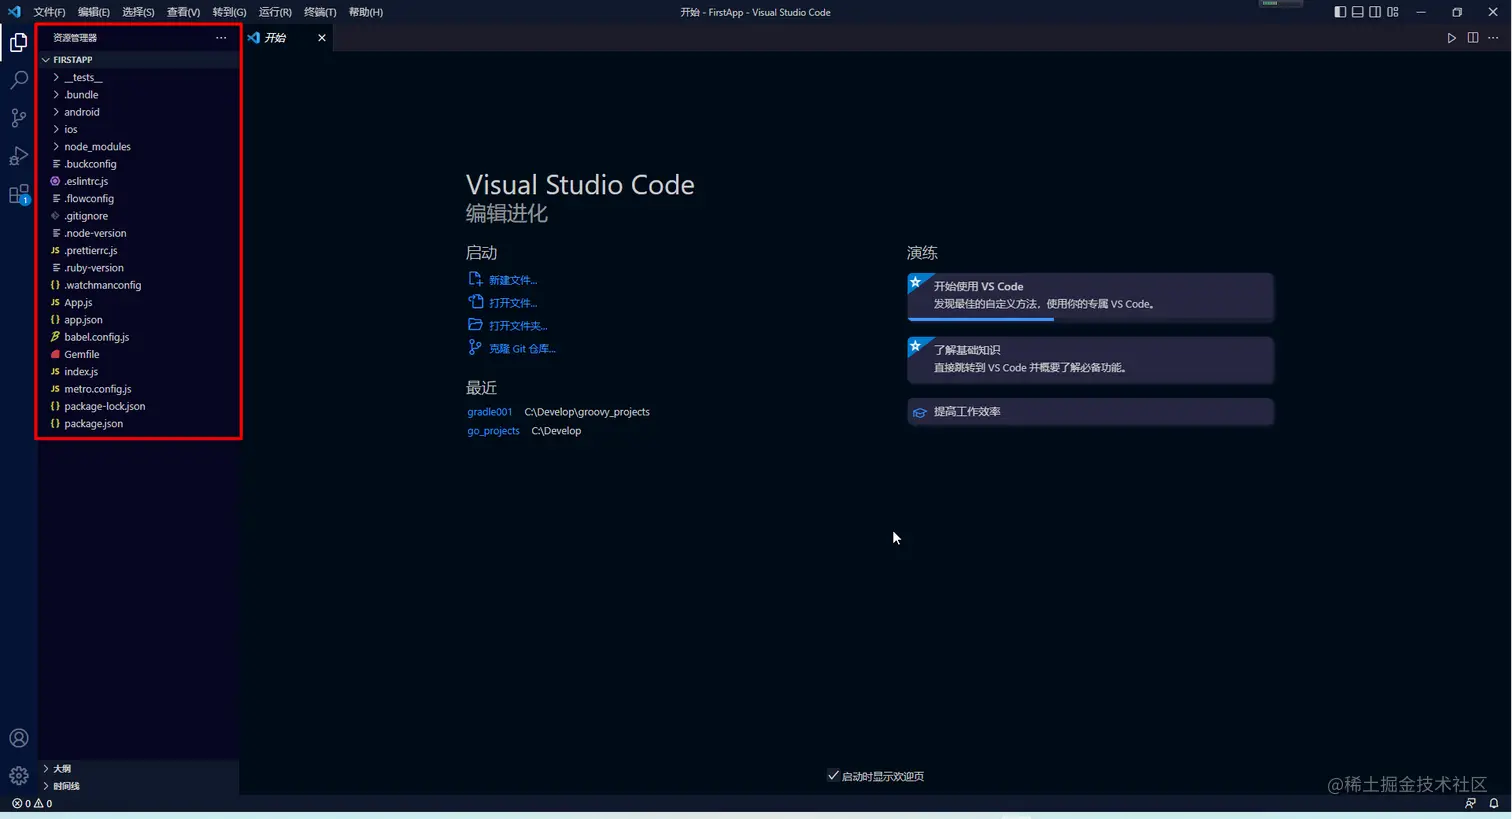This screenshot has width=1512, height=819.
Task: Open the 选择(S) menu
Action: (138, 12)
